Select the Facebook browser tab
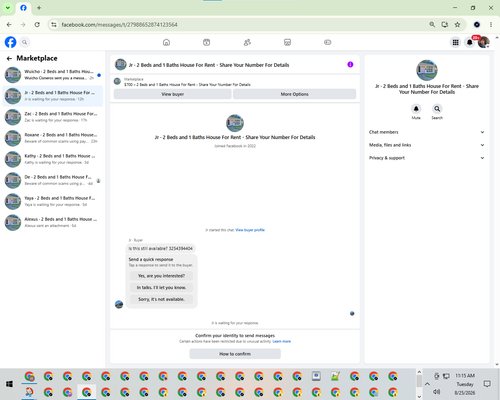 [x=23, y=8]
